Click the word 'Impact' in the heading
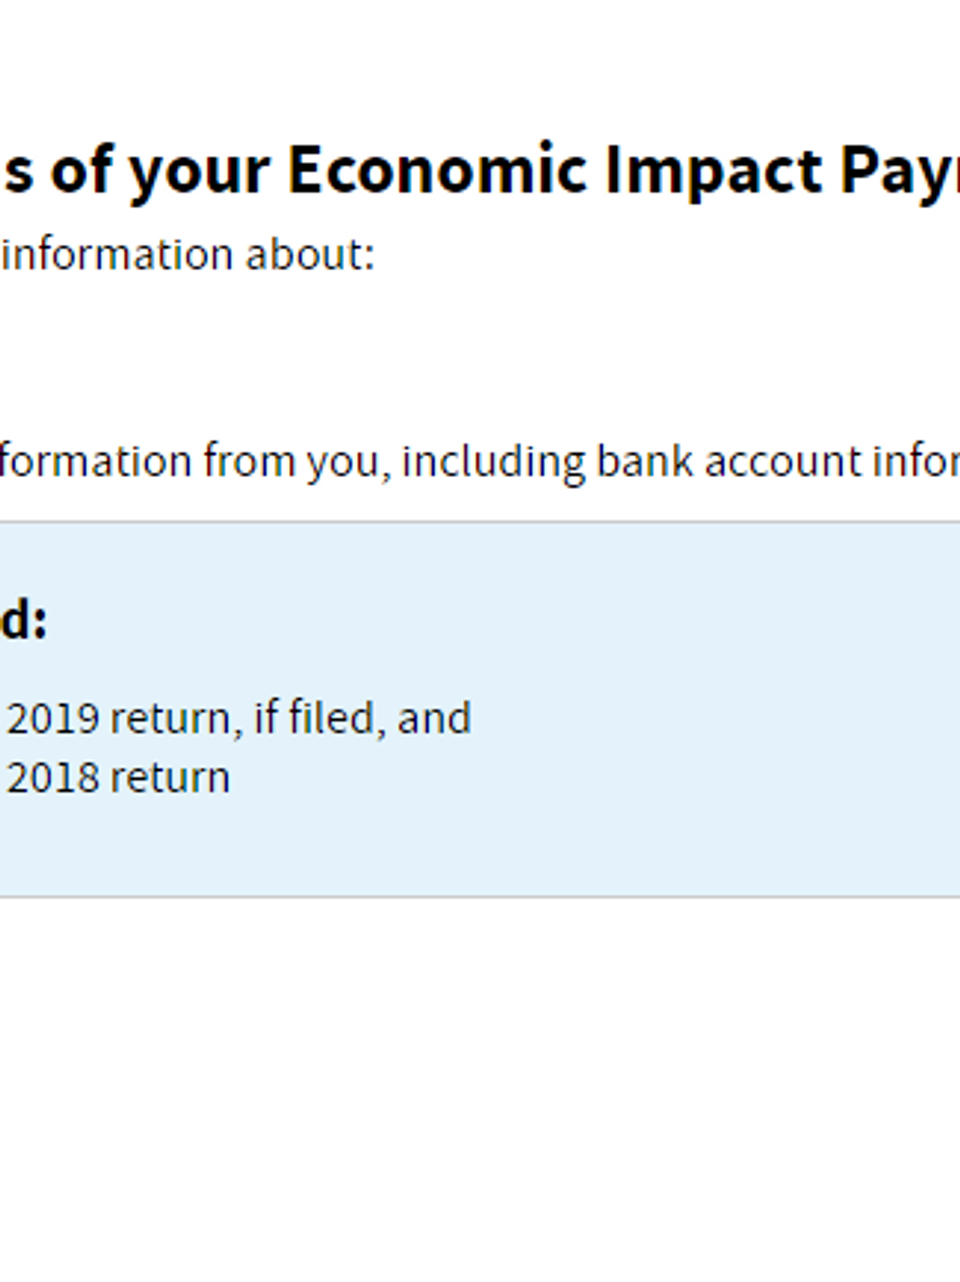Image resolution: width=960 pixels, height=1282 pixels. (x=713, y=170)
